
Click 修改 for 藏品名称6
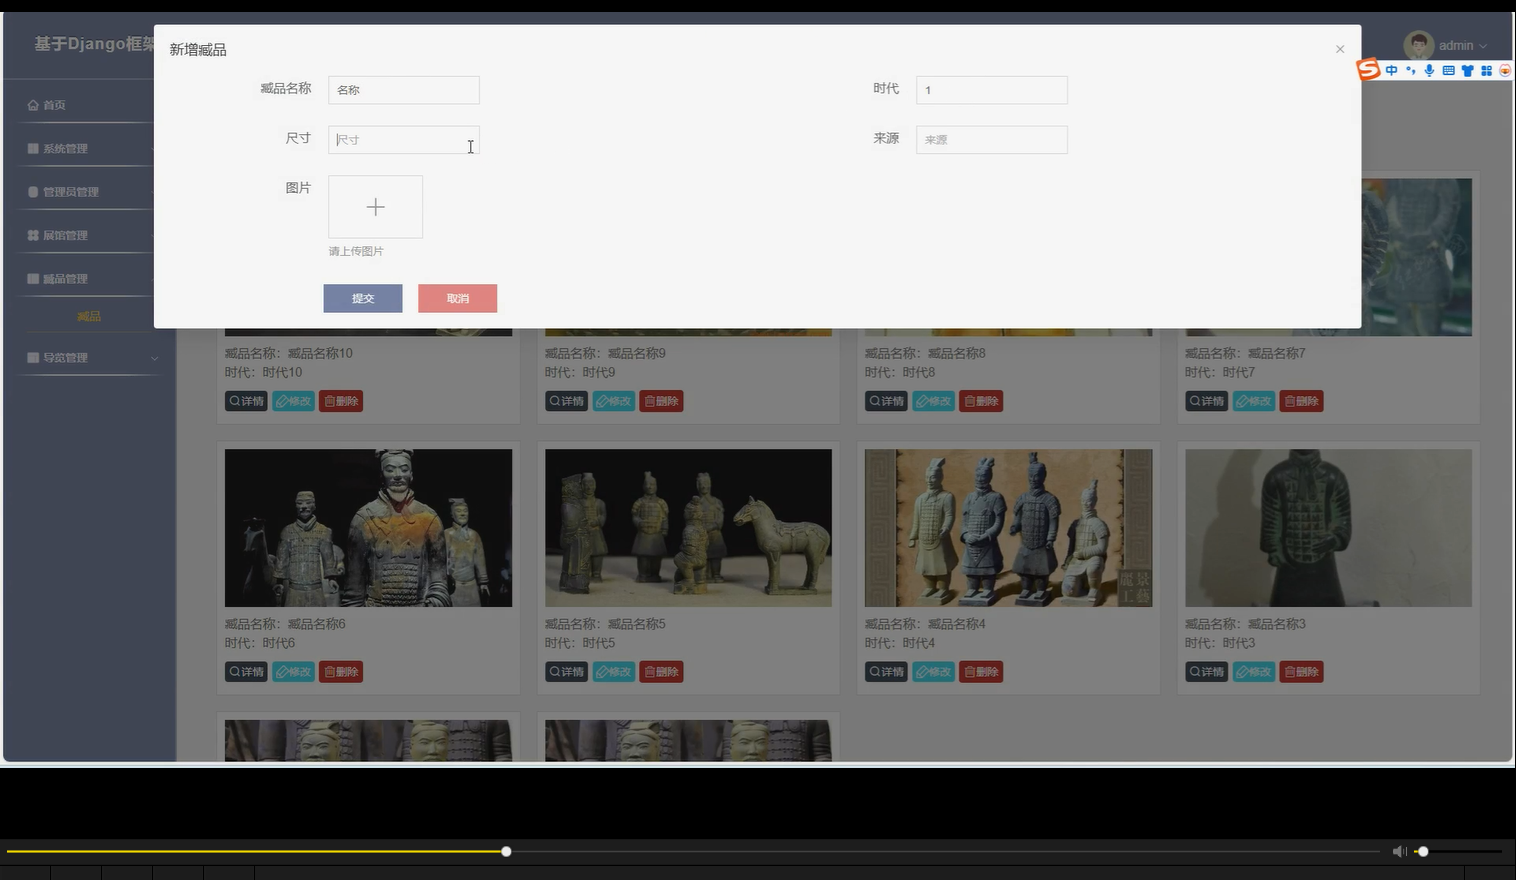(294, 672)
